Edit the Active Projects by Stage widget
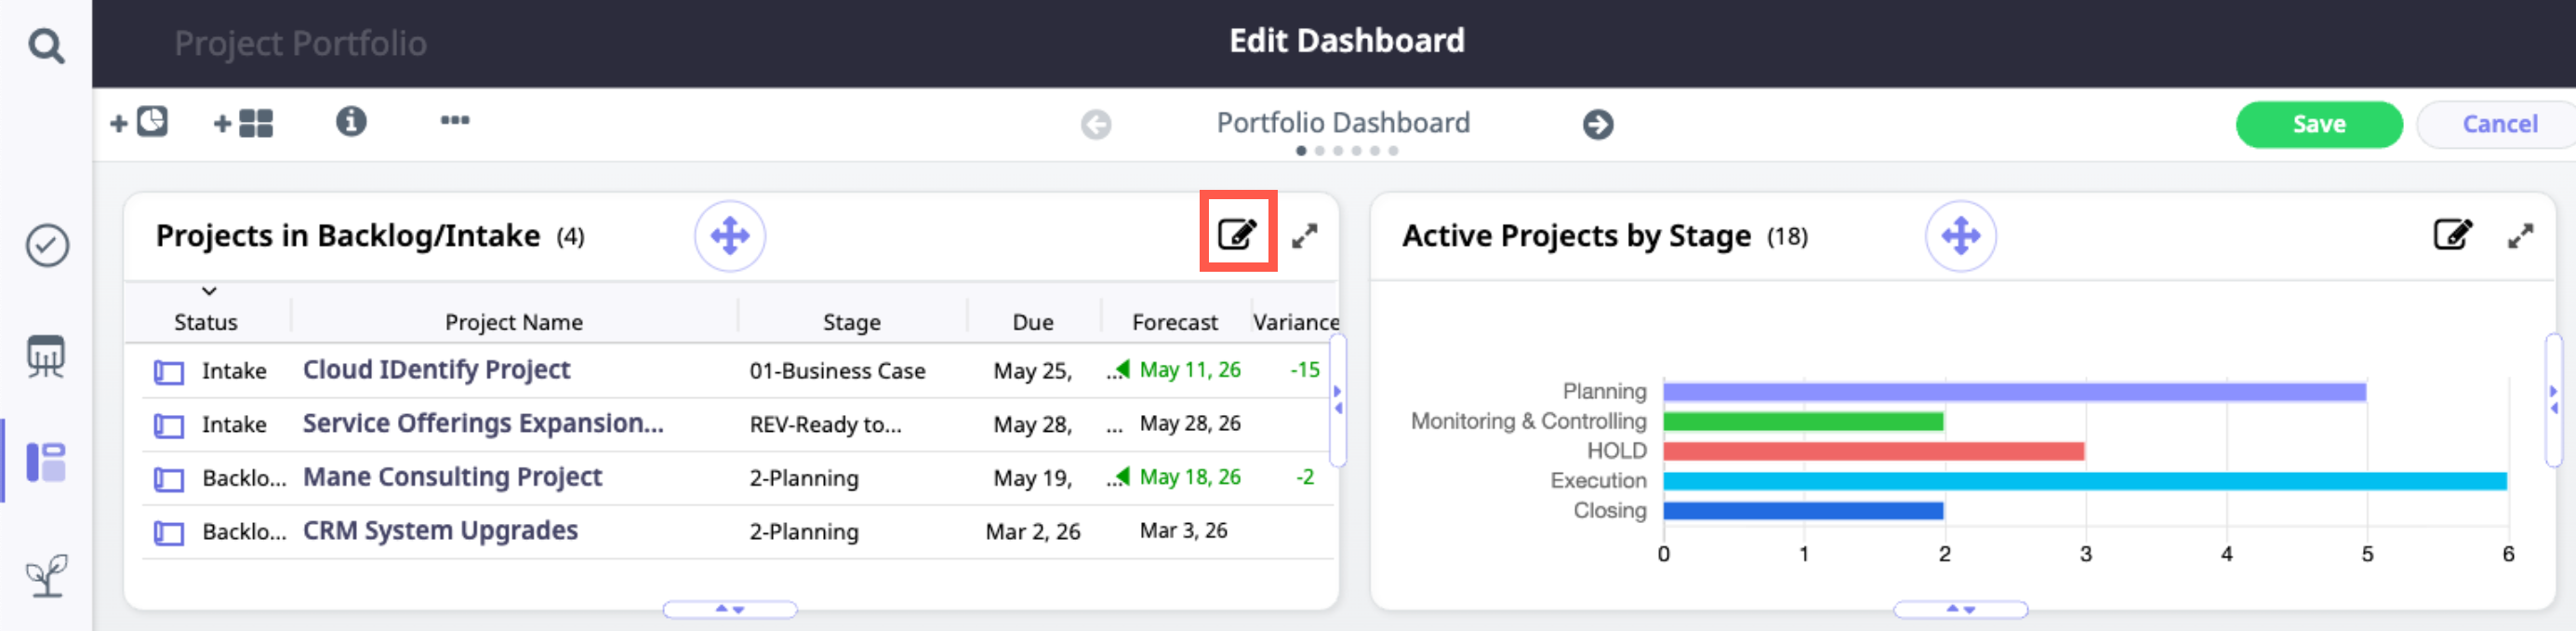Screen dimensions: 2576x631 coord(2451,235)
